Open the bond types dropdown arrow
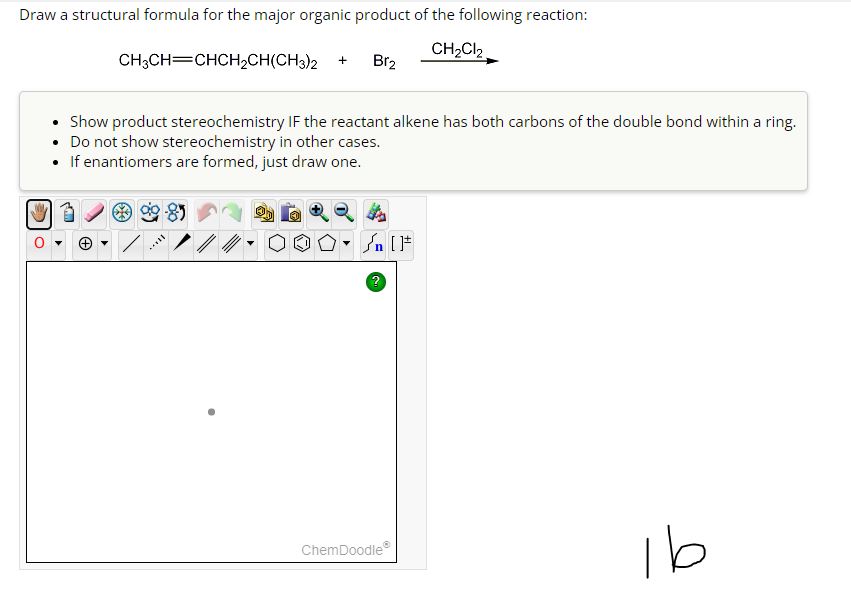Screen dimensions: 851x591 click(250, 243)
